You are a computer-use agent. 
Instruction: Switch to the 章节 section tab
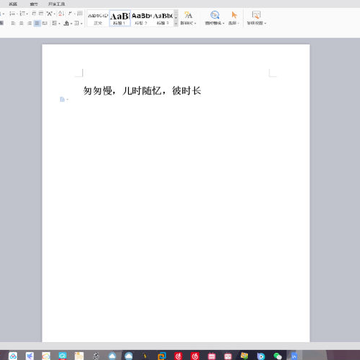(x=34, y=4)
